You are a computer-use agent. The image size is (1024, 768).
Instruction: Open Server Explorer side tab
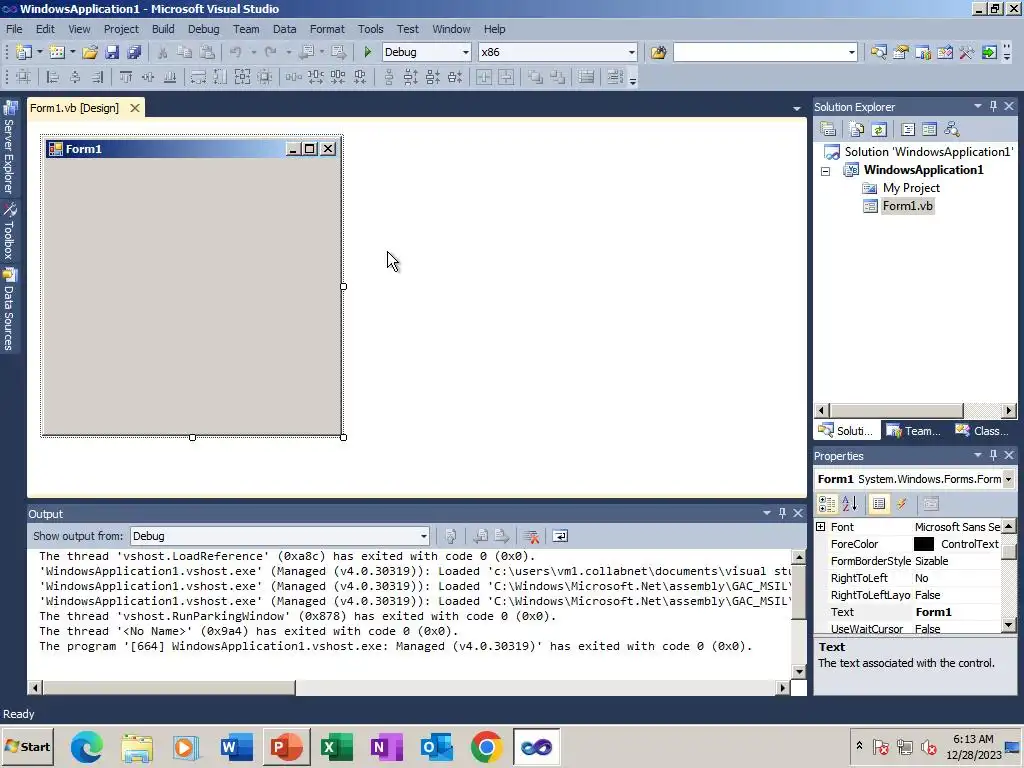[x=9, y=148]
